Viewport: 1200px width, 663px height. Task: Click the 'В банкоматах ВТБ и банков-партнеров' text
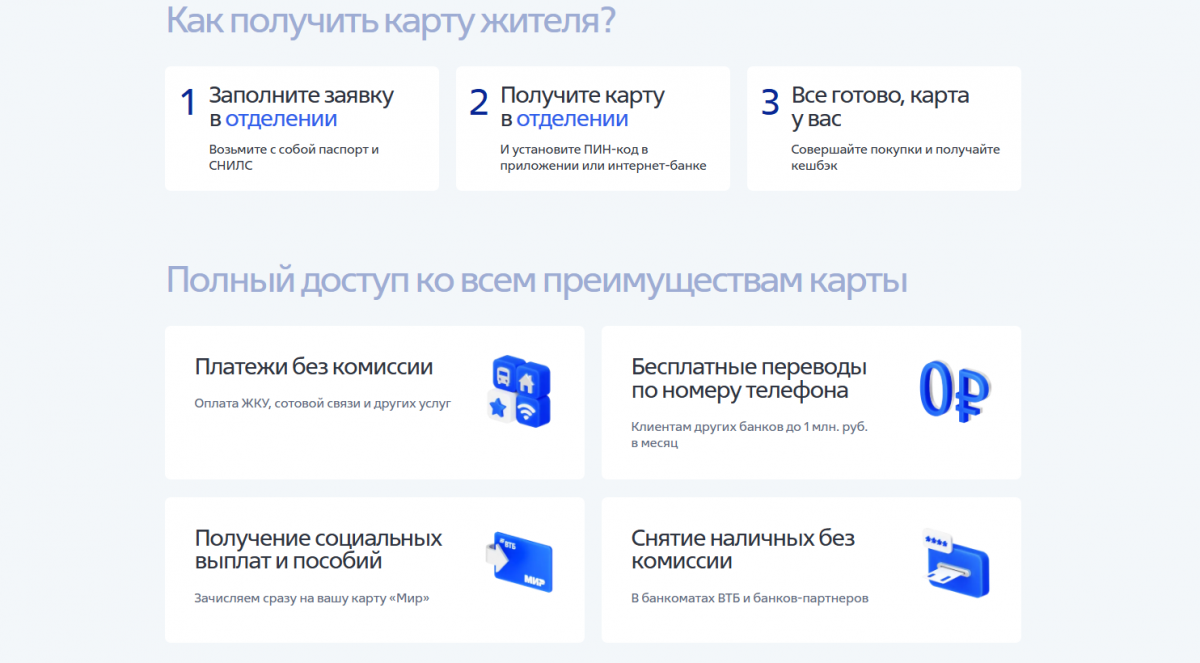[750, 598]
